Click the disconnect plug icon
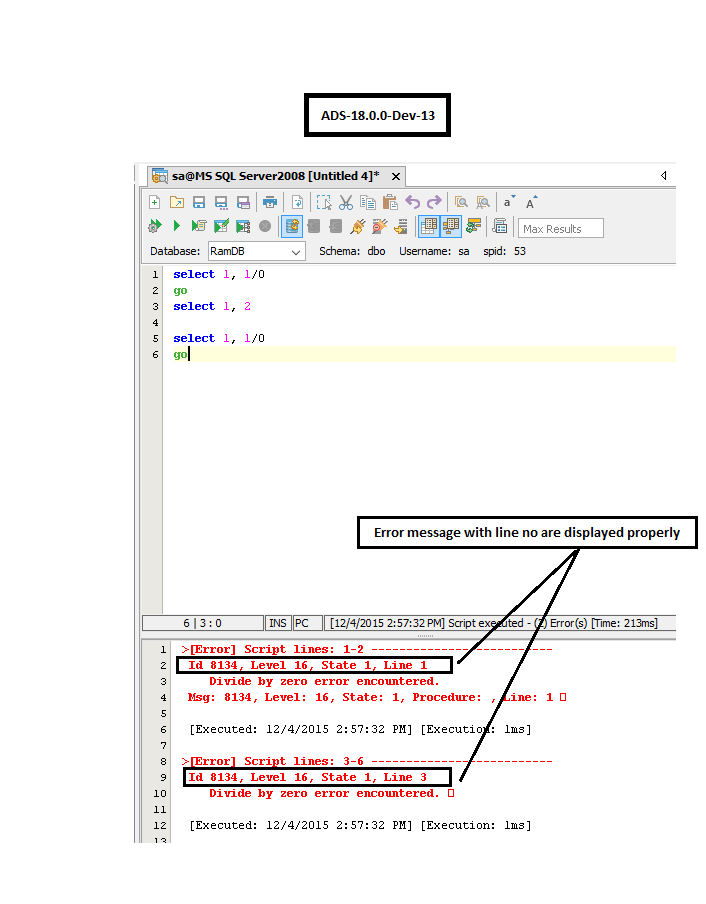 (380, 227)
